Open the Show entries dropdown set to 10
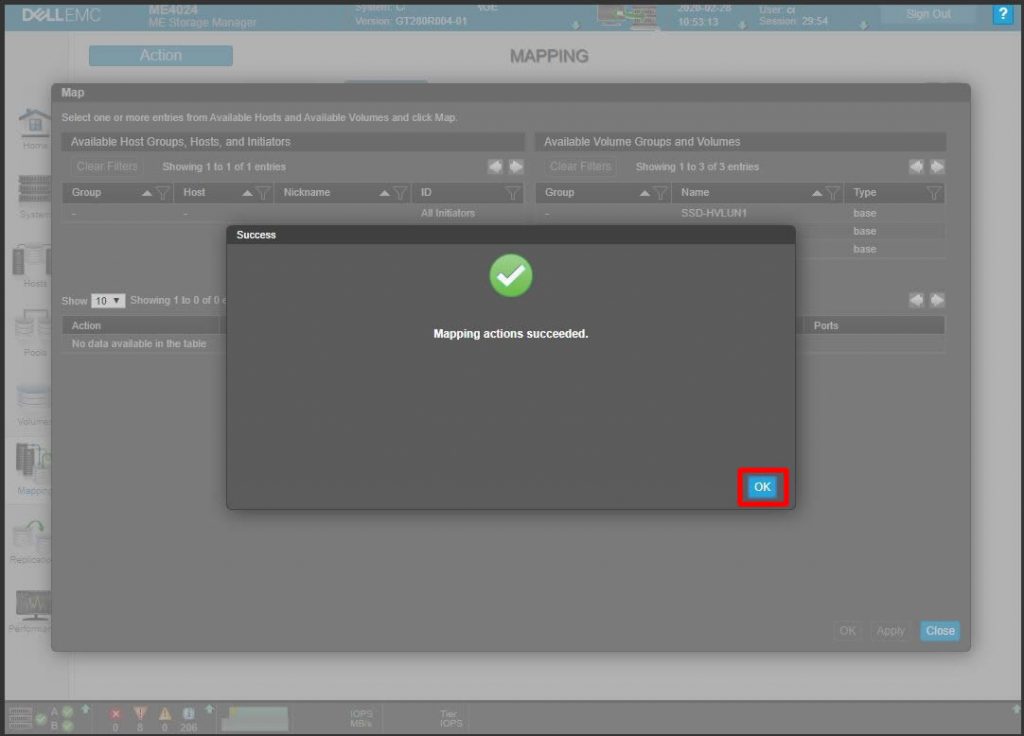This screenshot has height=736, width=1024. [x=108, y=301]
